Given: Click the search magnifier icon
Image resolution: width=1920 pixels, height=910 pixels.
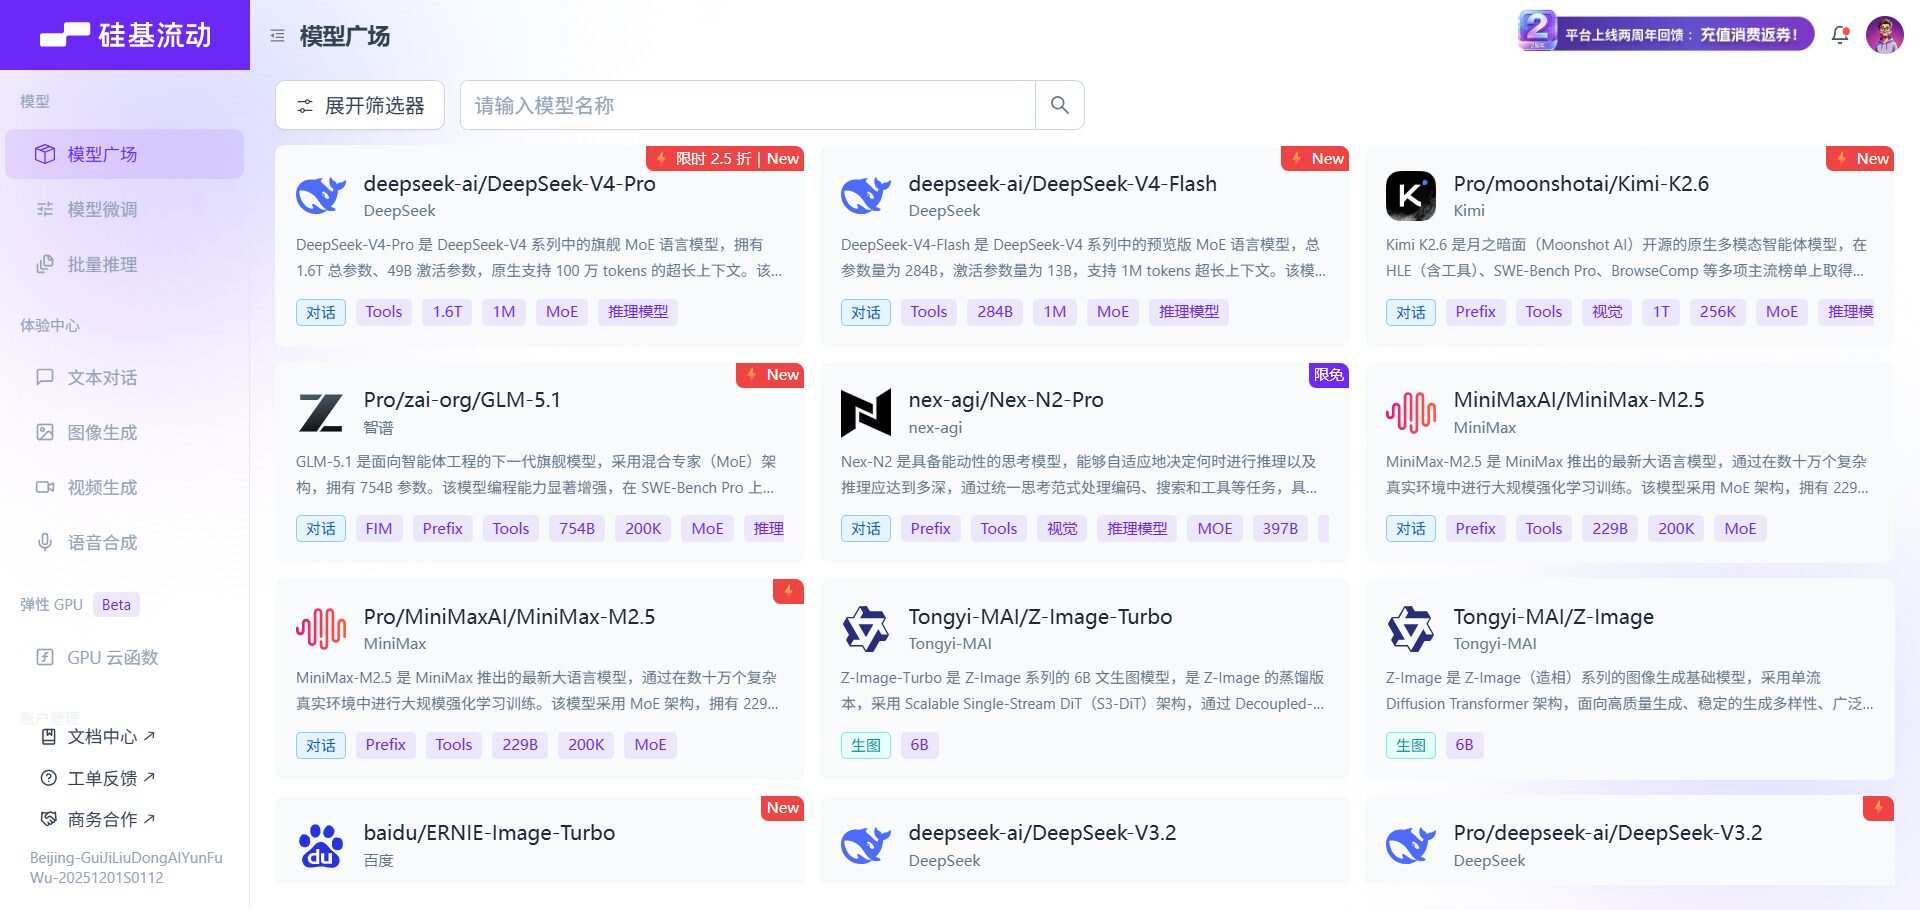Looking at the screenshot, I should (1059, 105).
